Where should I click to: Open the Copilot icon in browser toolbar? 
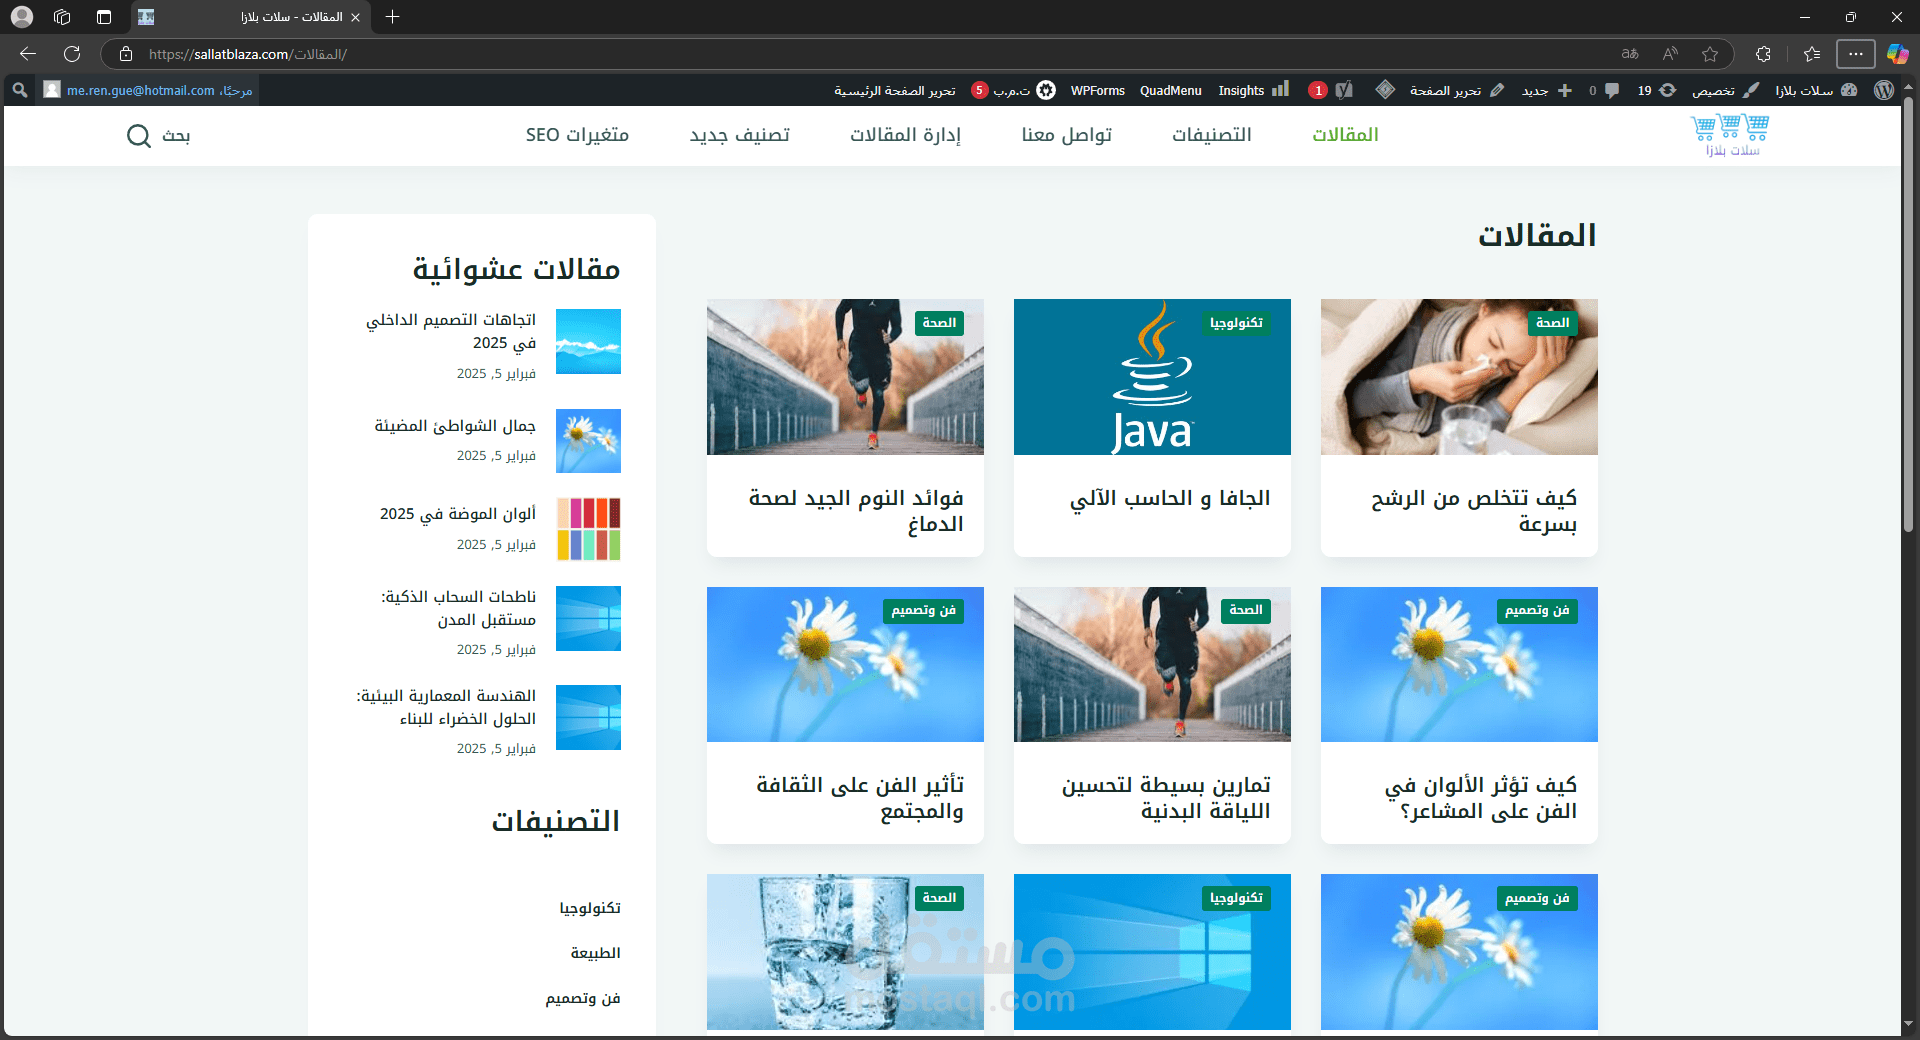click(1897, 54)
